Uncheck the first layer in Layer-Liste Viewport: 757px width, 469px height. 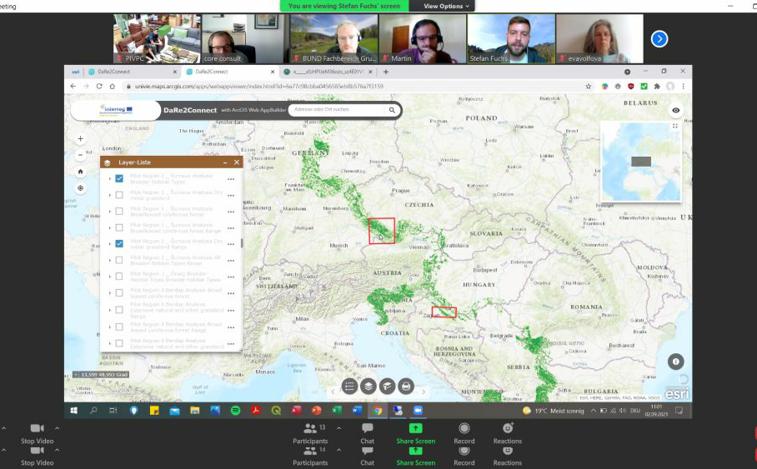tap(120, 179)
